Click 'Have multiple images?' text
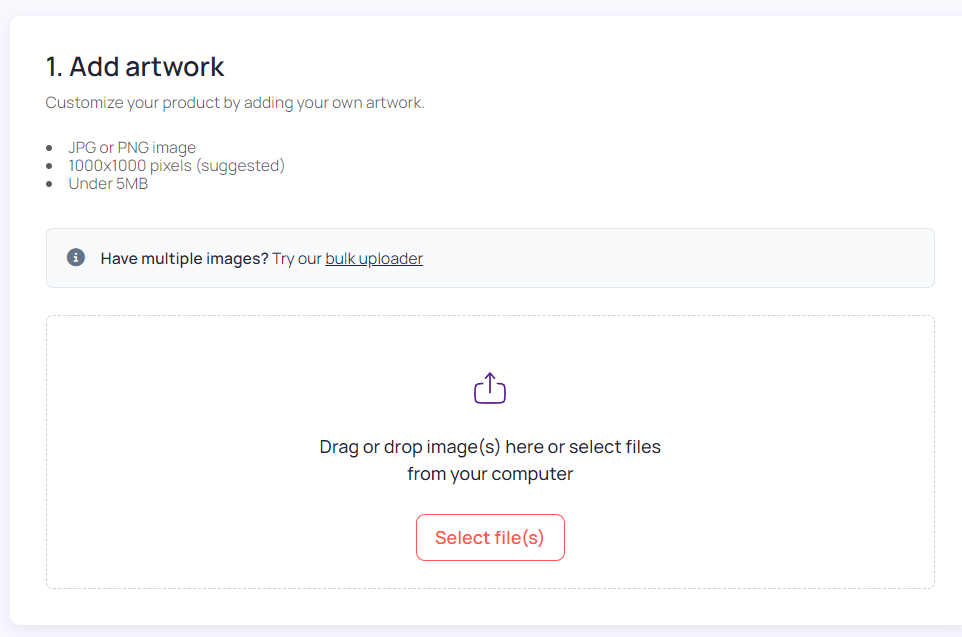 [185, 259]
